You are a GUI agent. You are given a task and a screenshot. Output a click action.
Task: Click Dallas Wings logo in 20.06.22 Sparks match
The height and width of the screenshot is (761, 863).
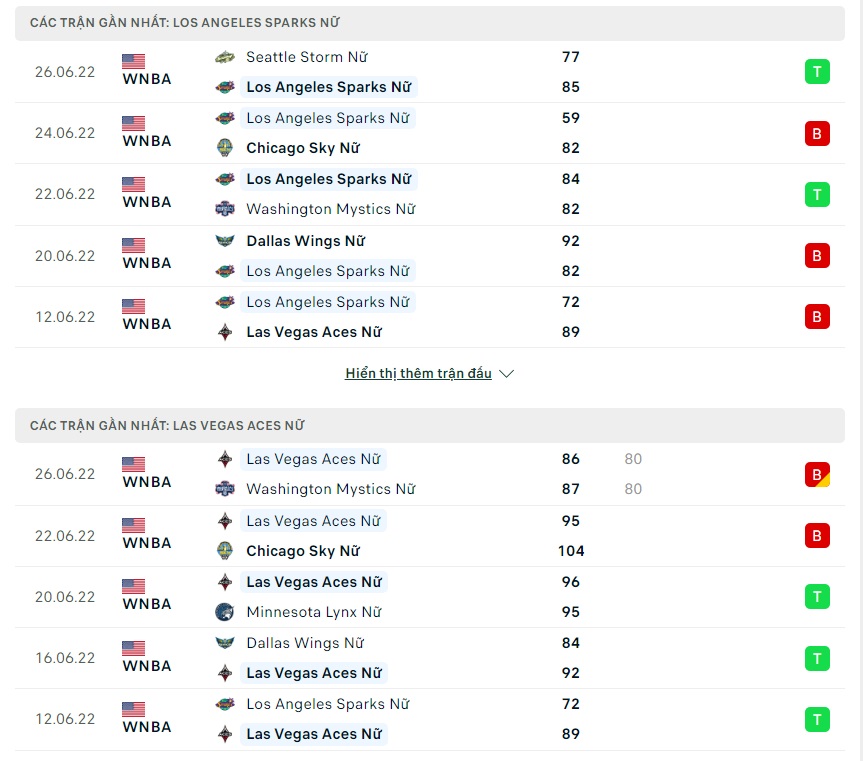(225, 240)
